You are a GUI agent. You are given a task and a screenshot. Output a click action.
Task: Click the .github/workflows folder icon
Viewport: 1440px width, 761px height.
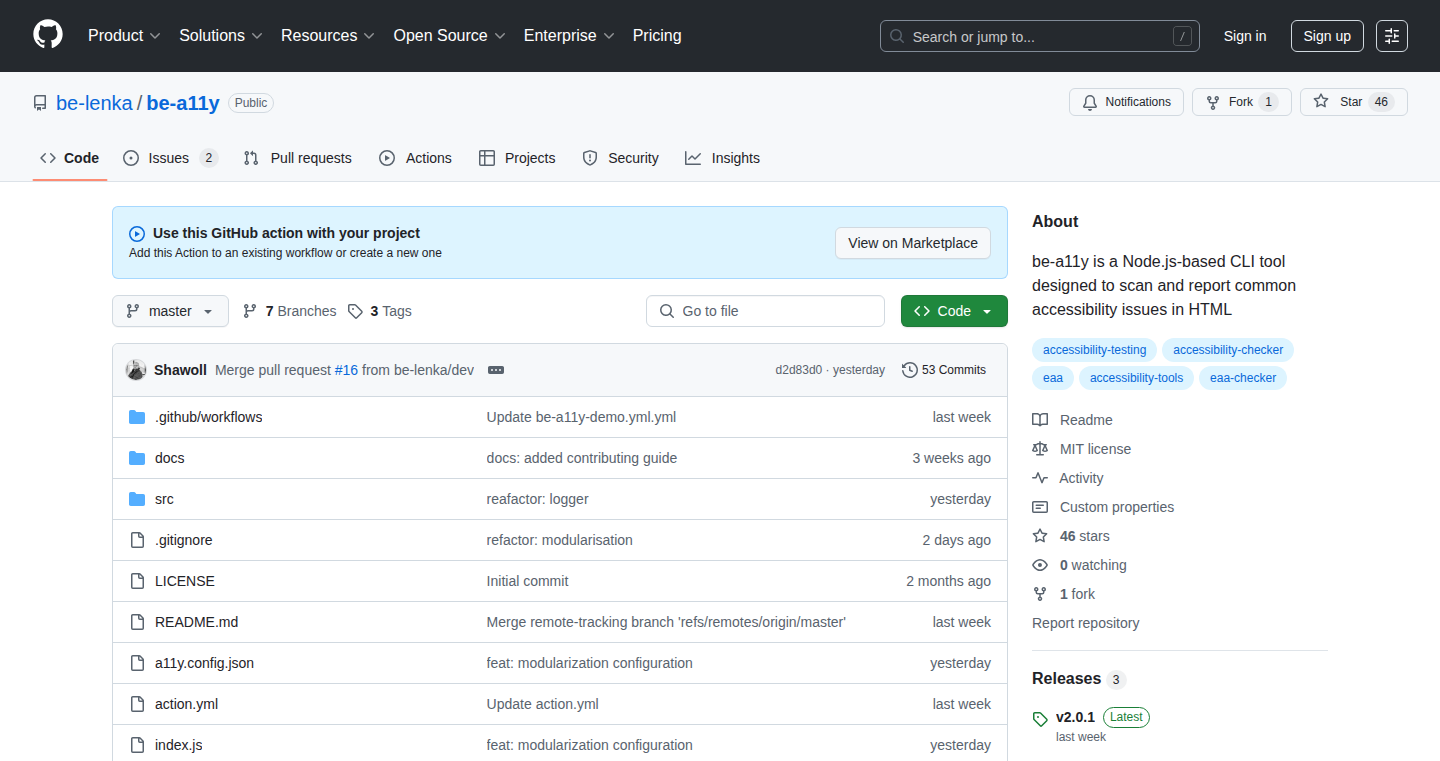tap(137, 417)
